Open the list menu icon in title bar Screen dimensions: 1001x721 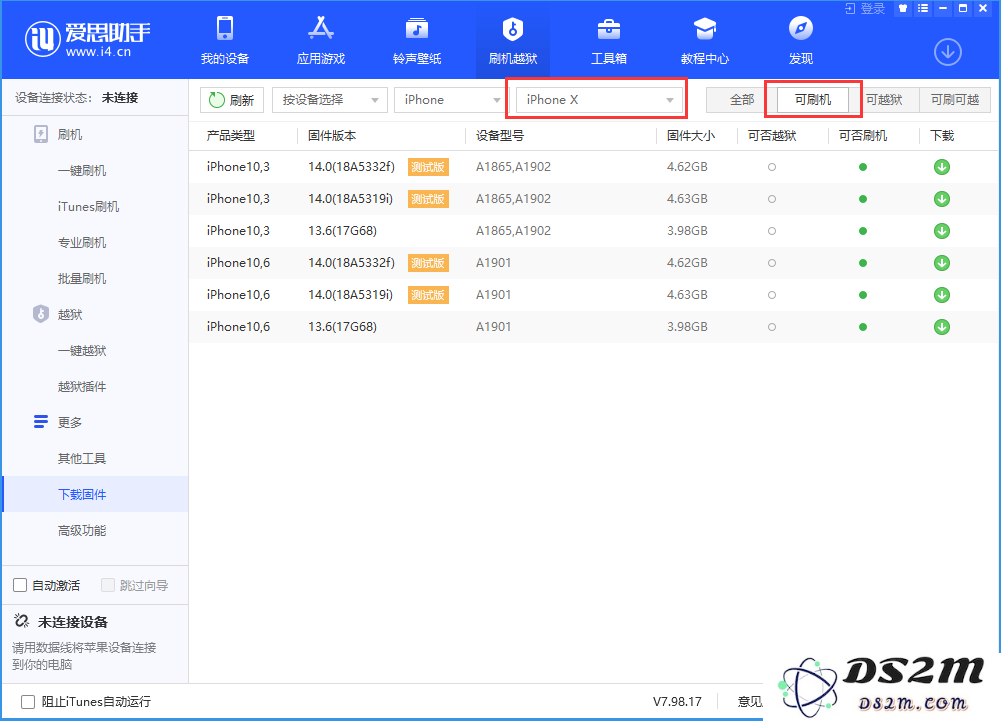[x=922, y=8]
